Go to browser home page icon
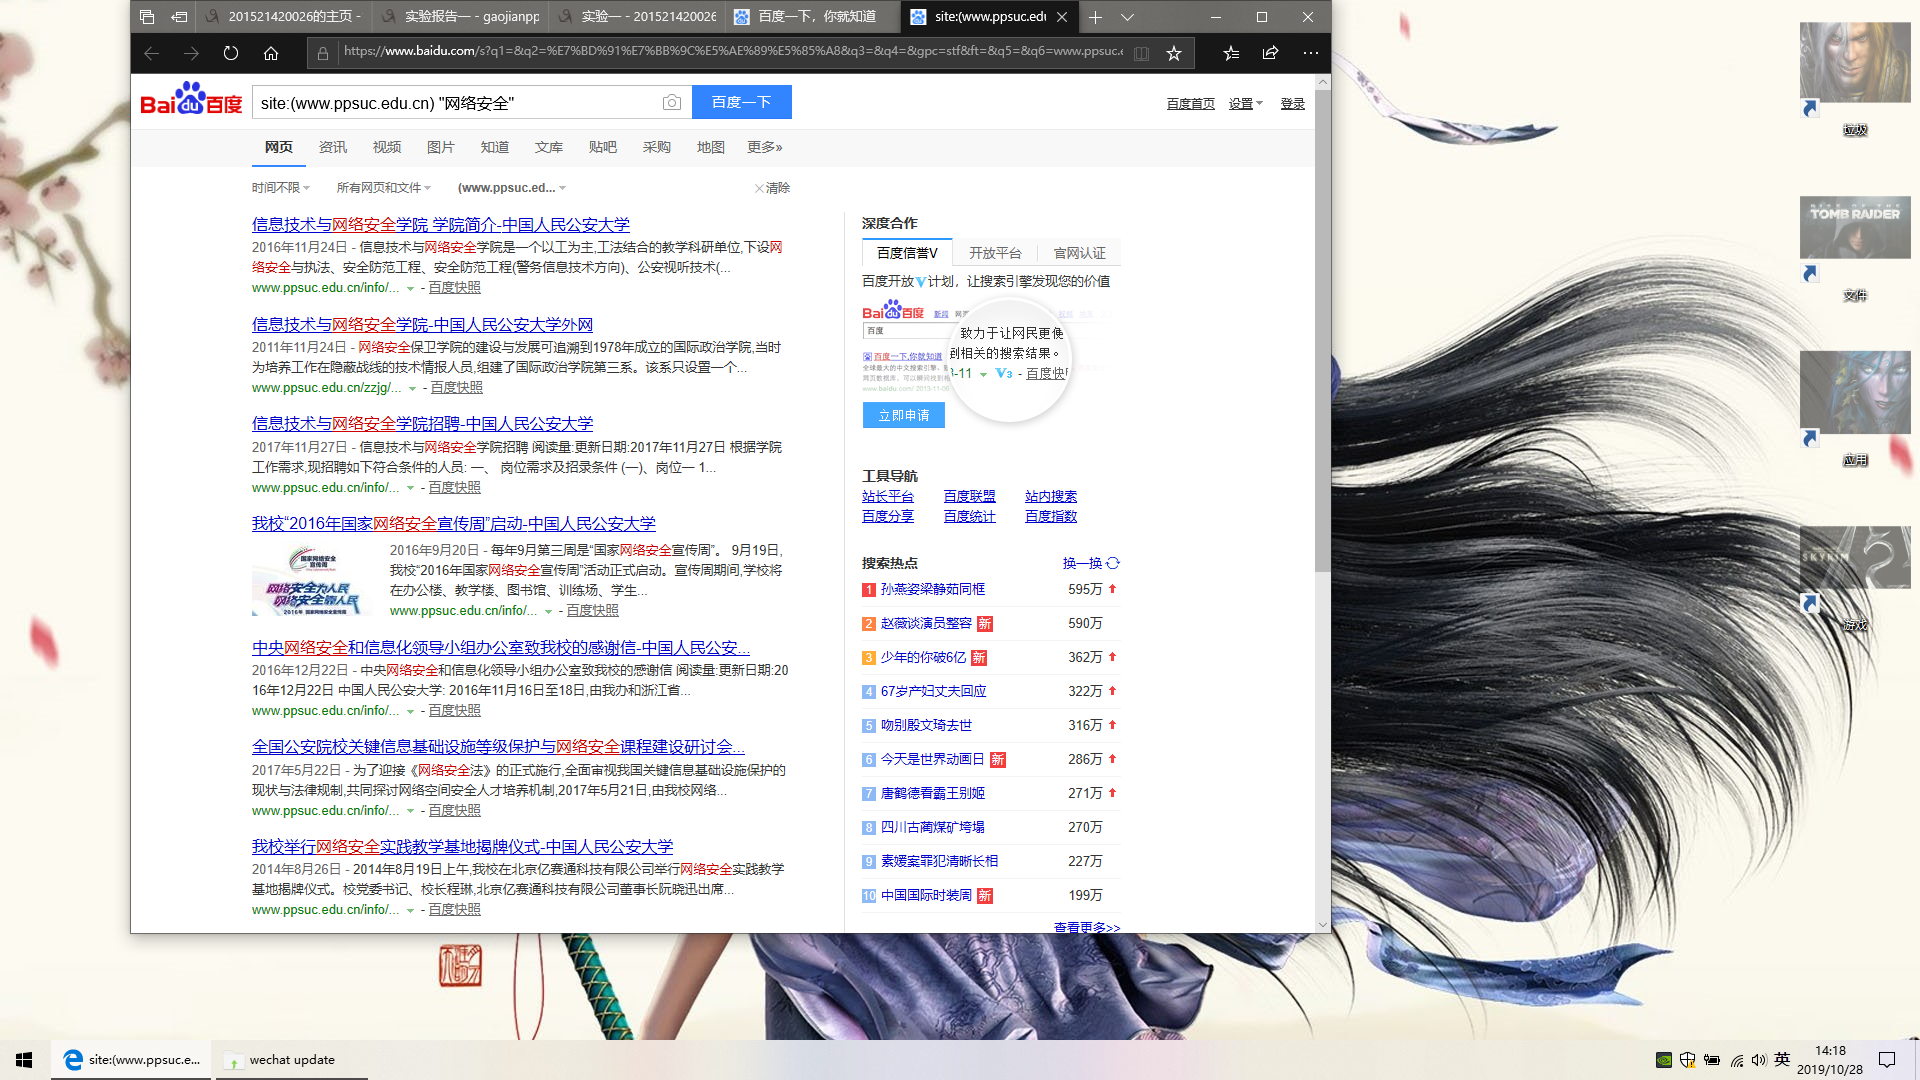Screen dimensions: 1920x1080 271,53
